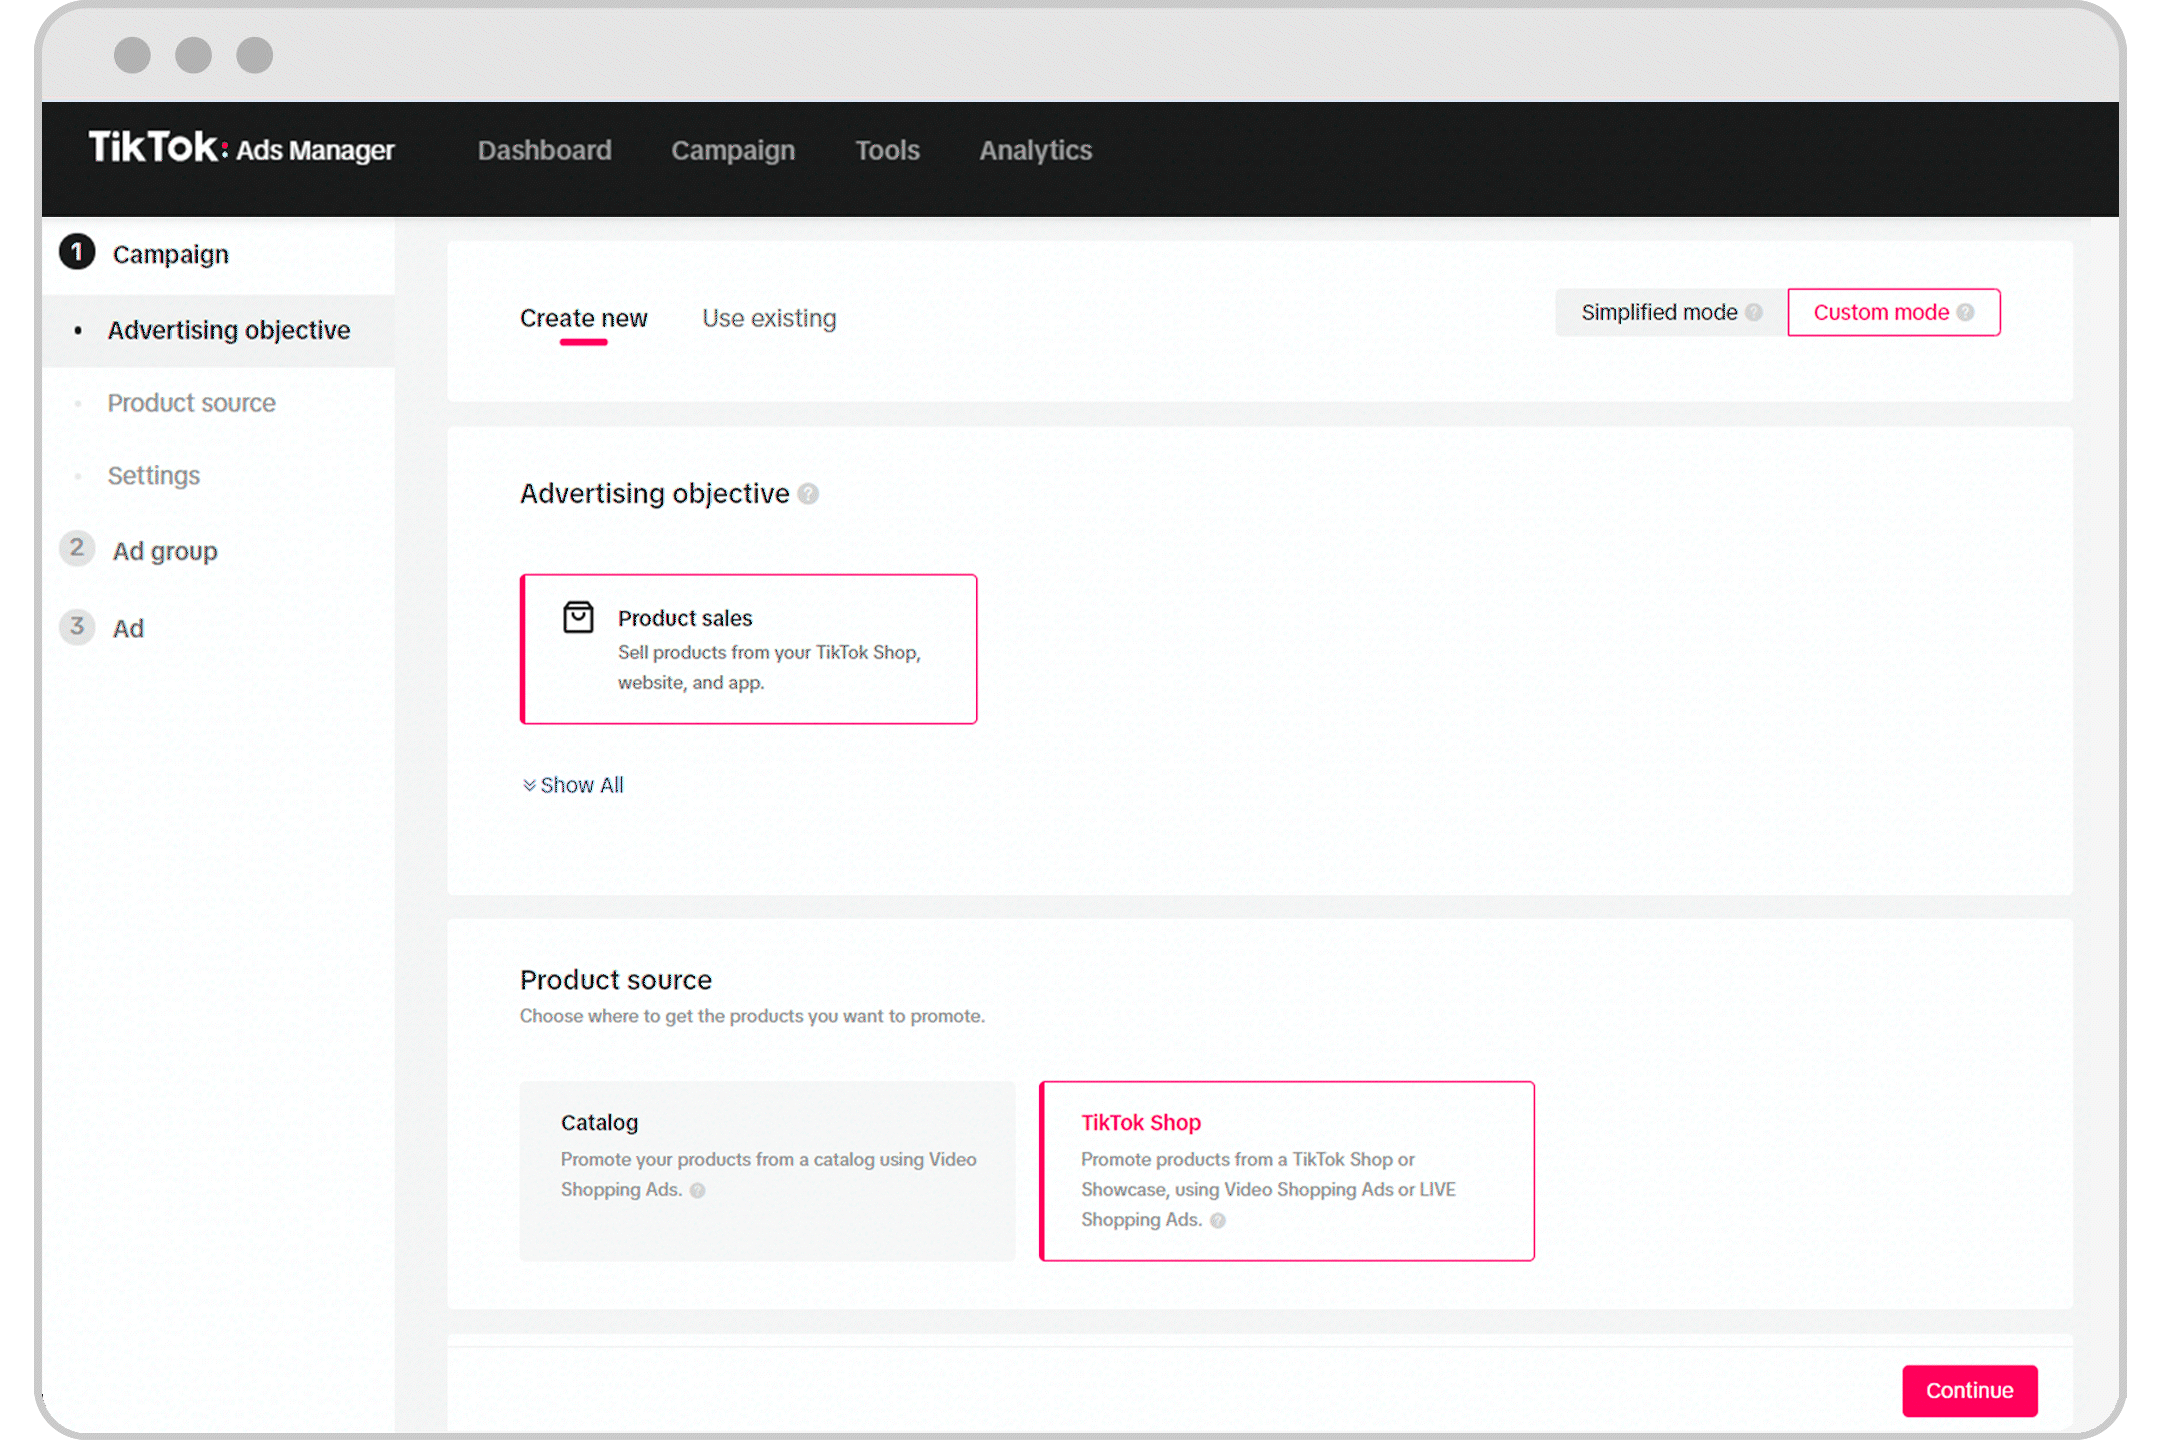Click the step 1 circle icon
Viewport: 2160px width, 1440px height.
pos(77,252)
